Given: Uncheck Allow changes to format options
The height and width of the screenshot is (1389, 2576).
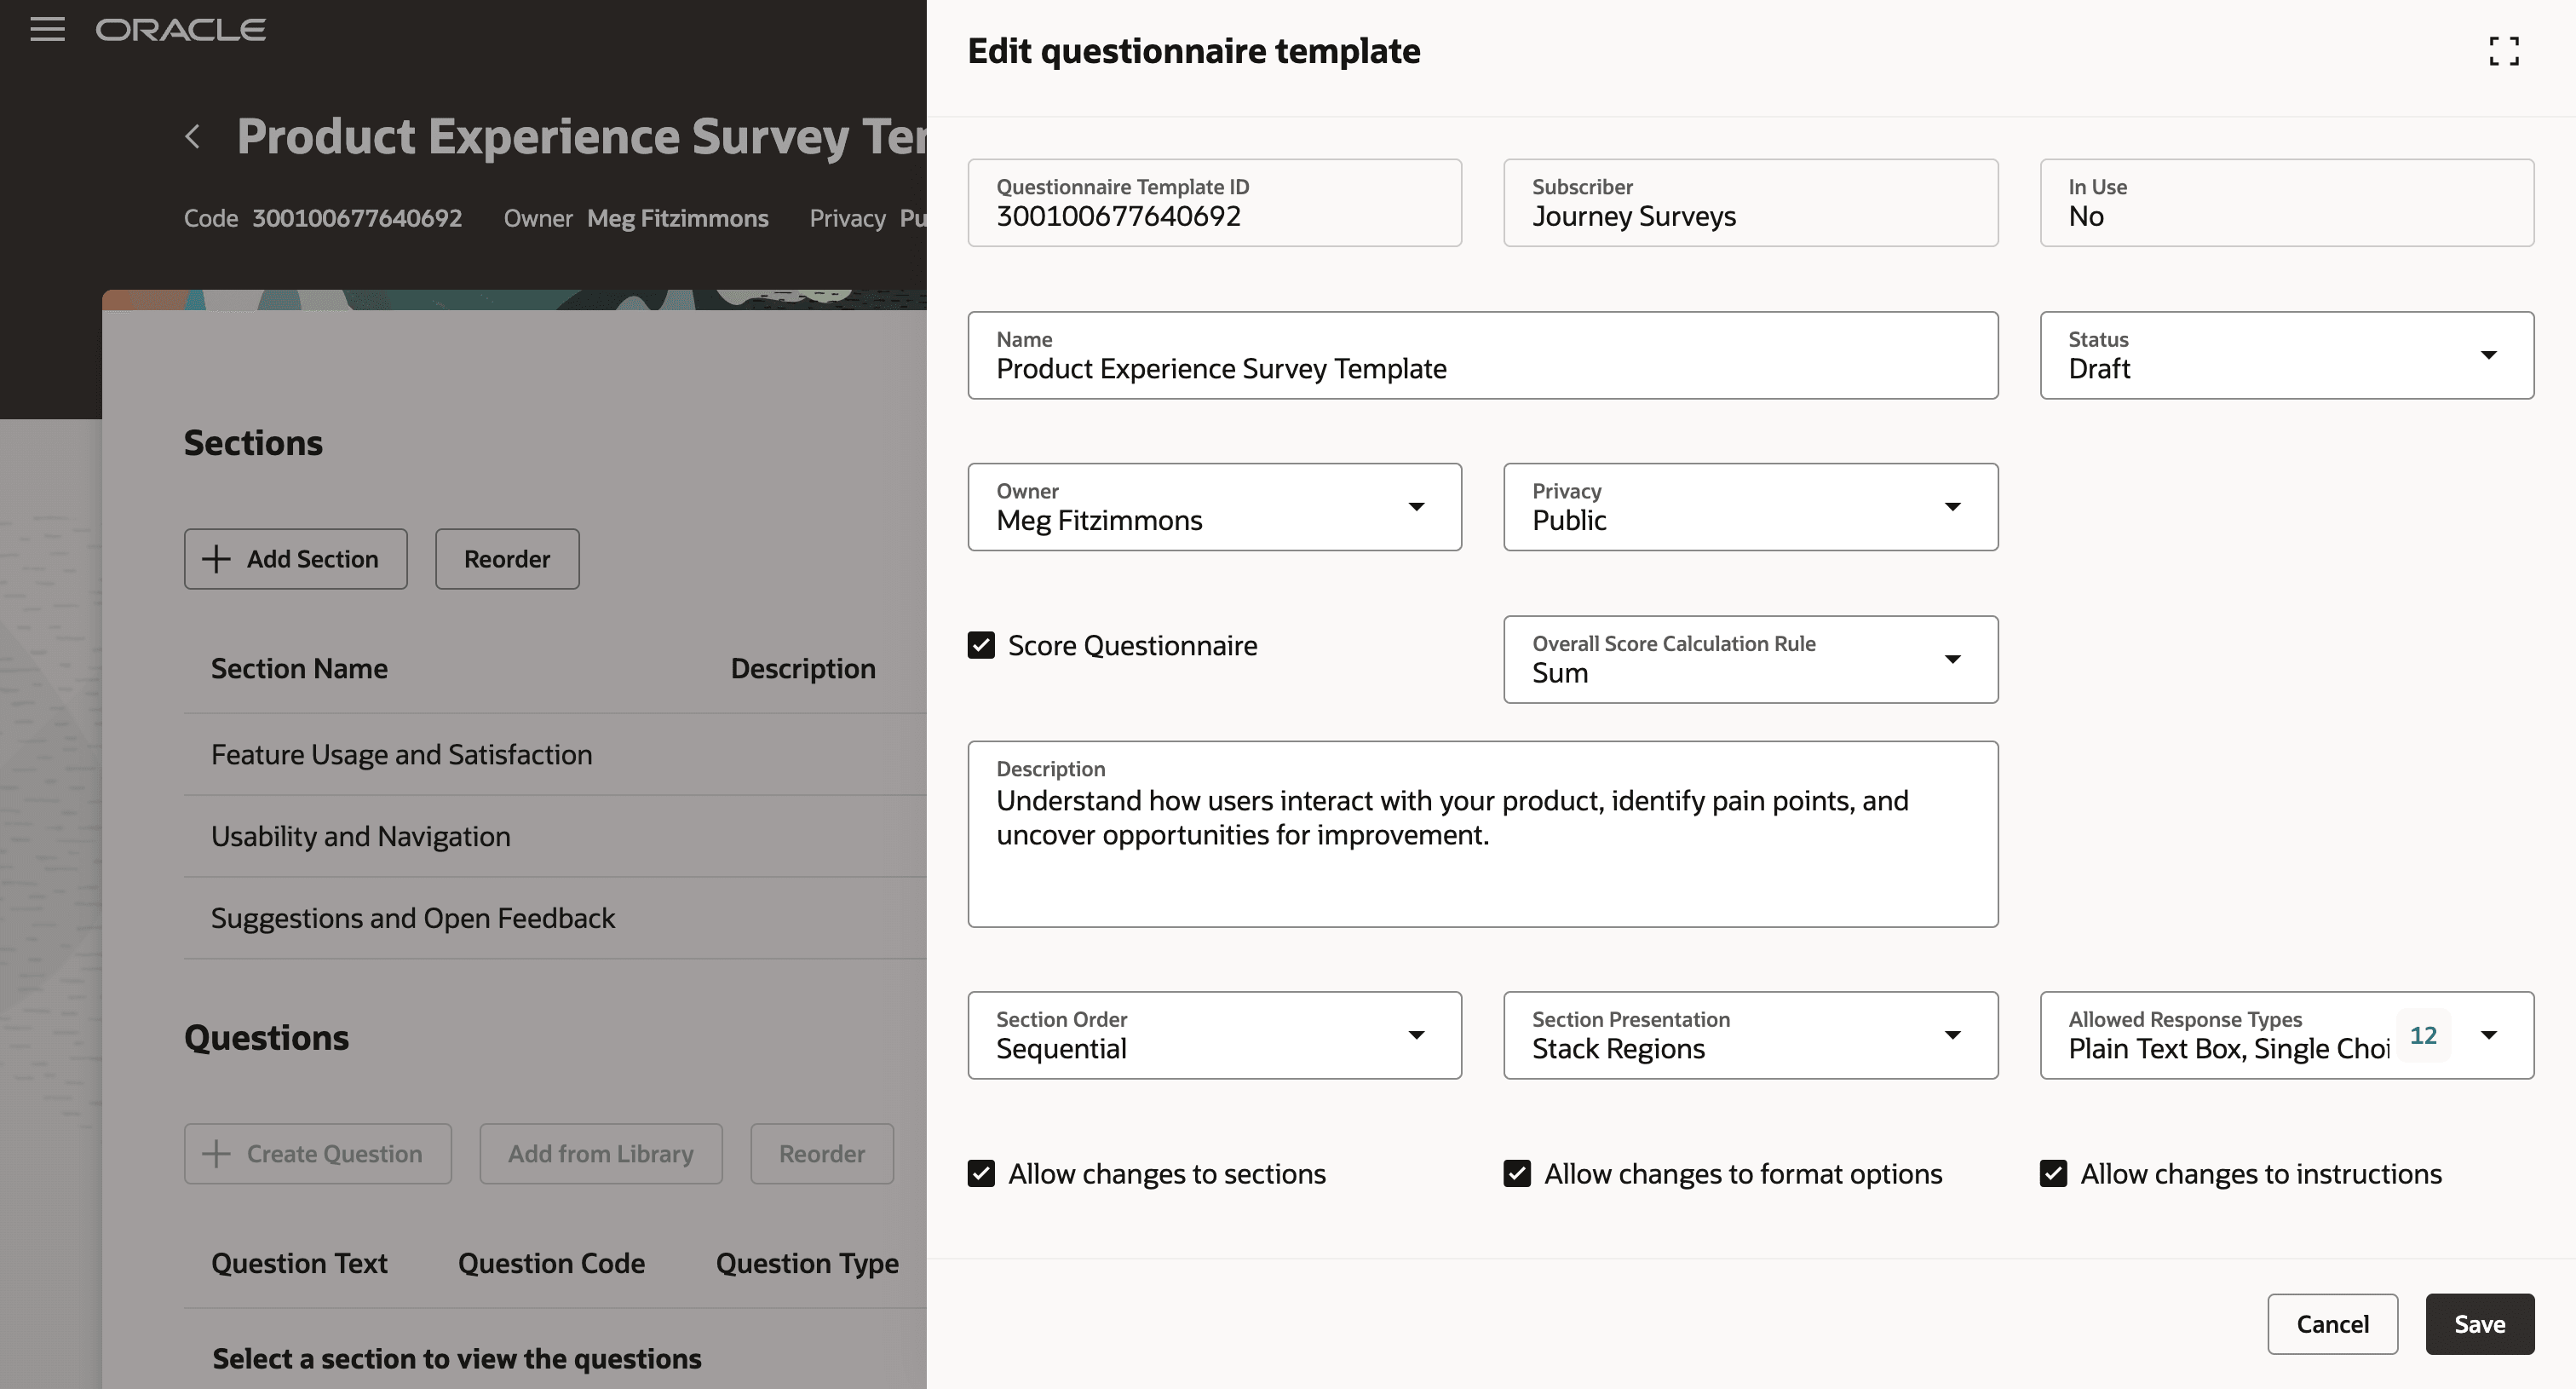Looking at the screenshot, I should point(1517,1173).
